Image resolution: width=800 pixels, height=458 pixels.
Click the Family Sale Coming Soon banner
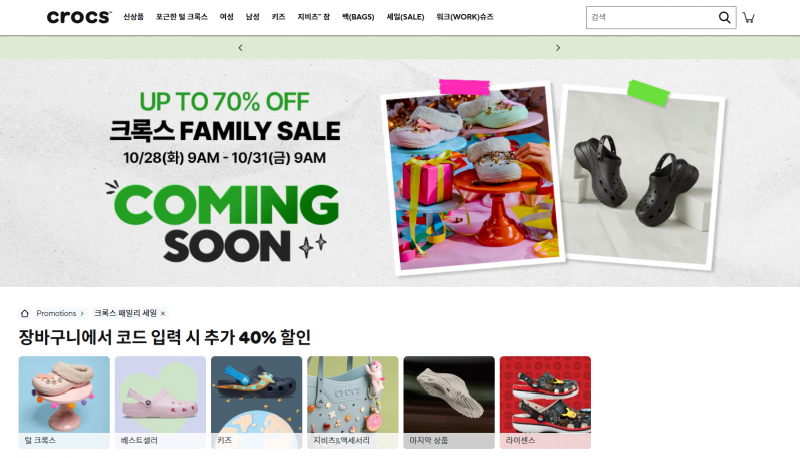[400, 173]
